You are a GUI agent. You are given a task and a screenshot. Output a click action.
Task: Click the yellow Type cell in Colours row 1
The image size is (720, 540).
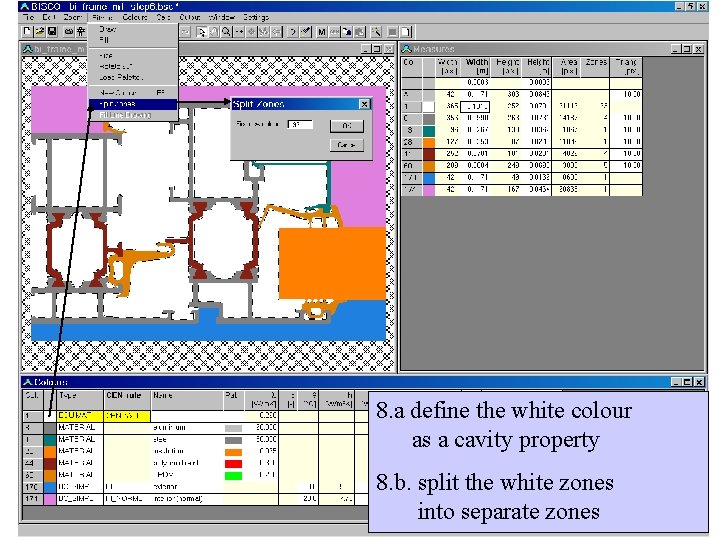[x=80, y=416]
